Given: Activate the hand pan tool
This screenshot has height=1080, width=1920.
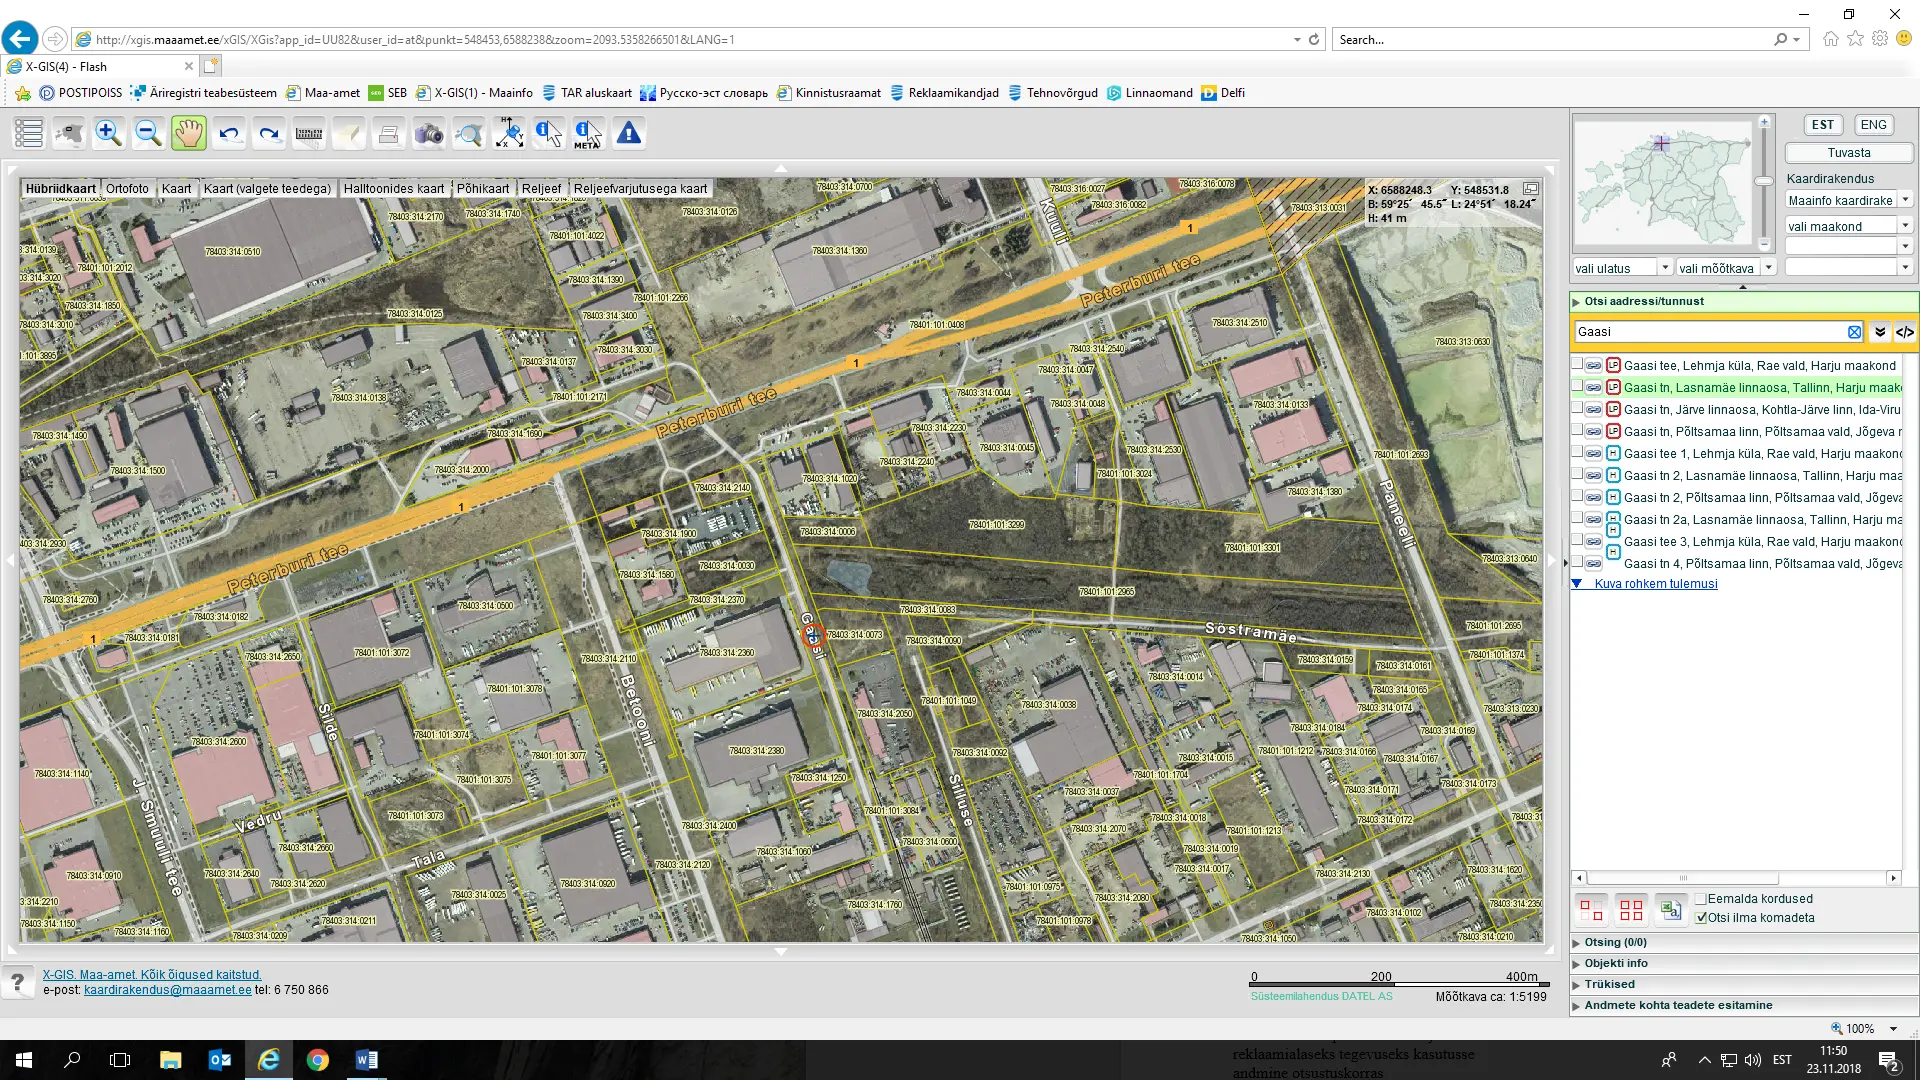Looking at the screenshot, I should pyautogui.click(x=188, y=133).
